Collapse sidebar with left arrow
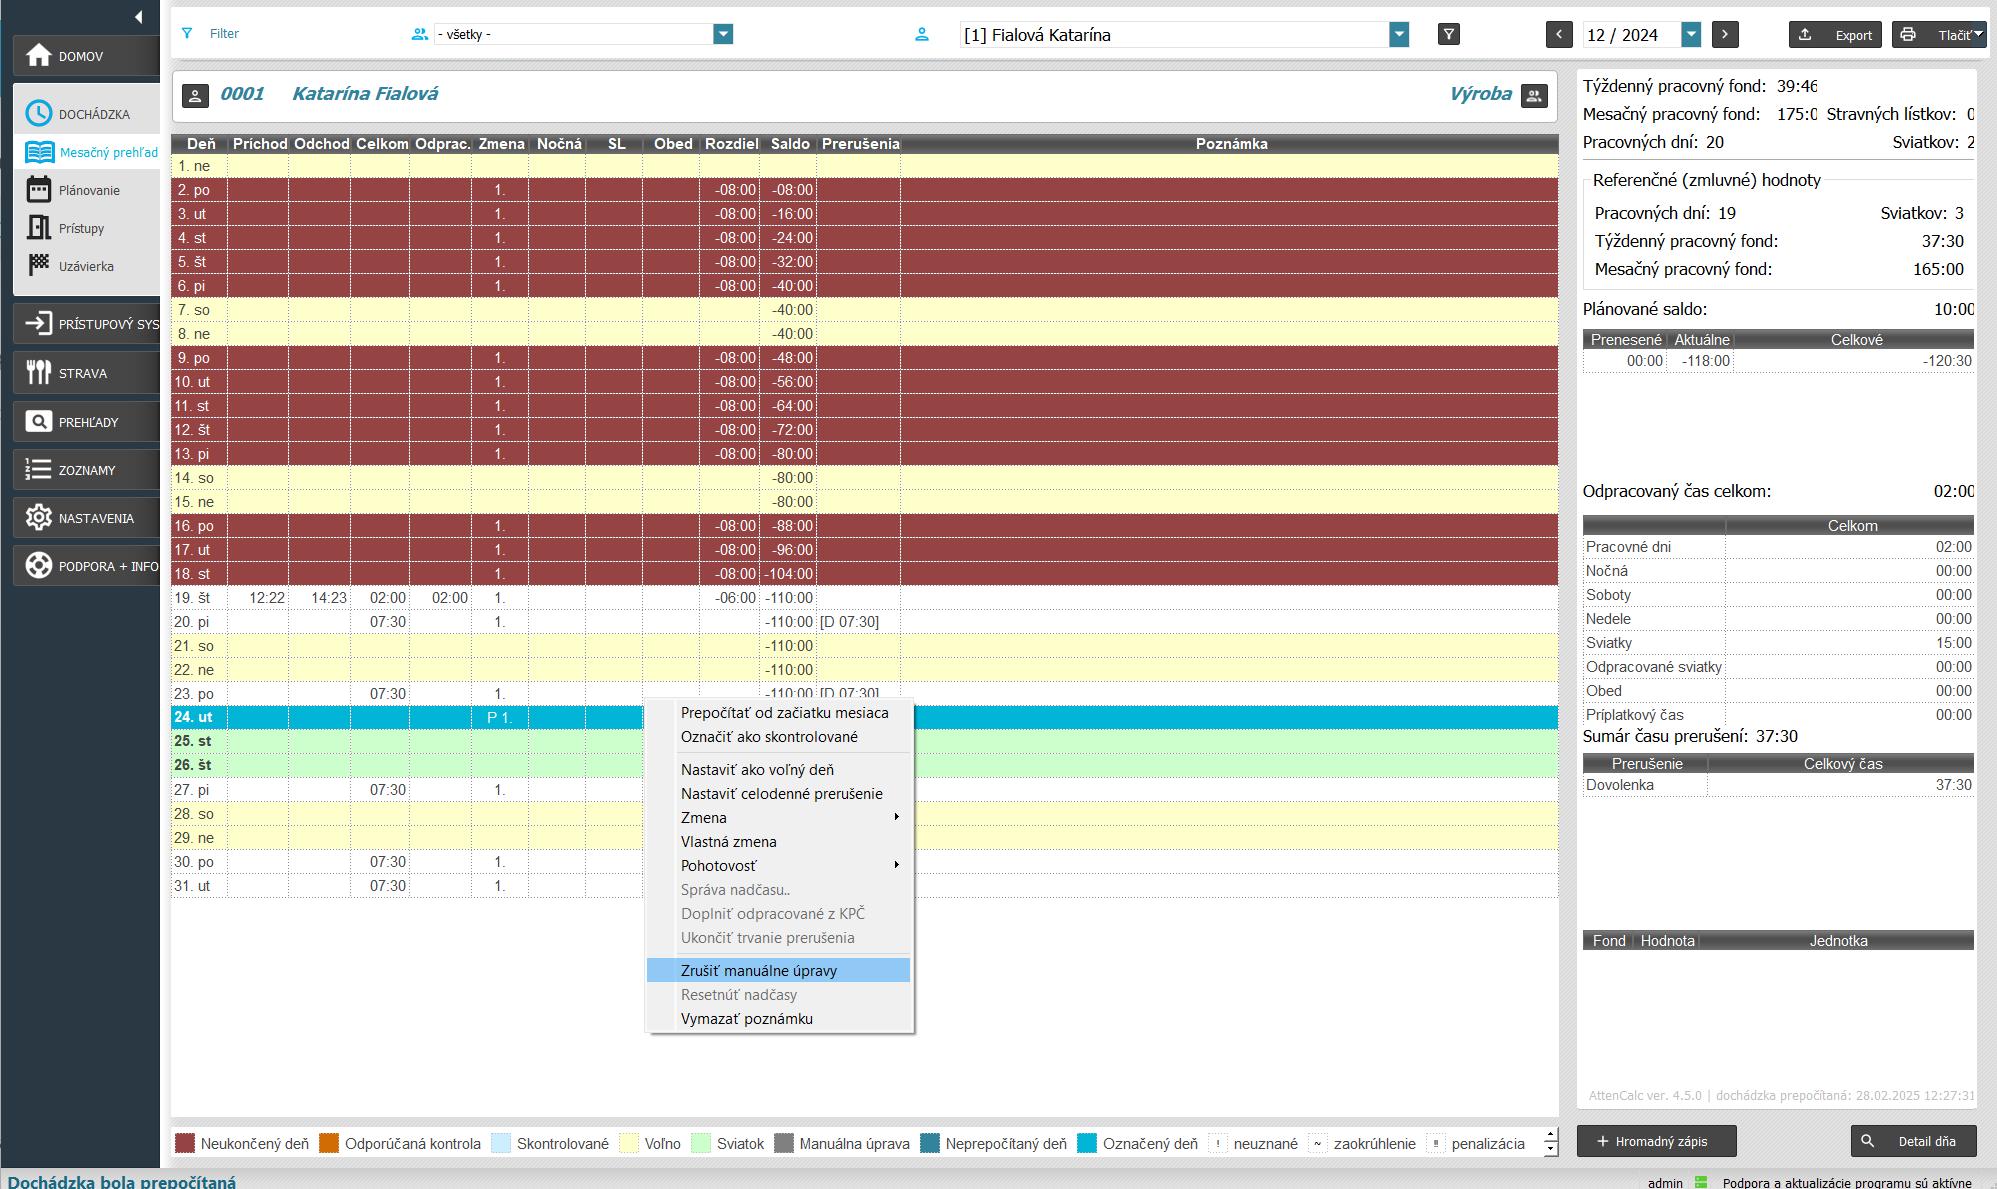Screen dimensions: 1997x1189 pos(138,16)
